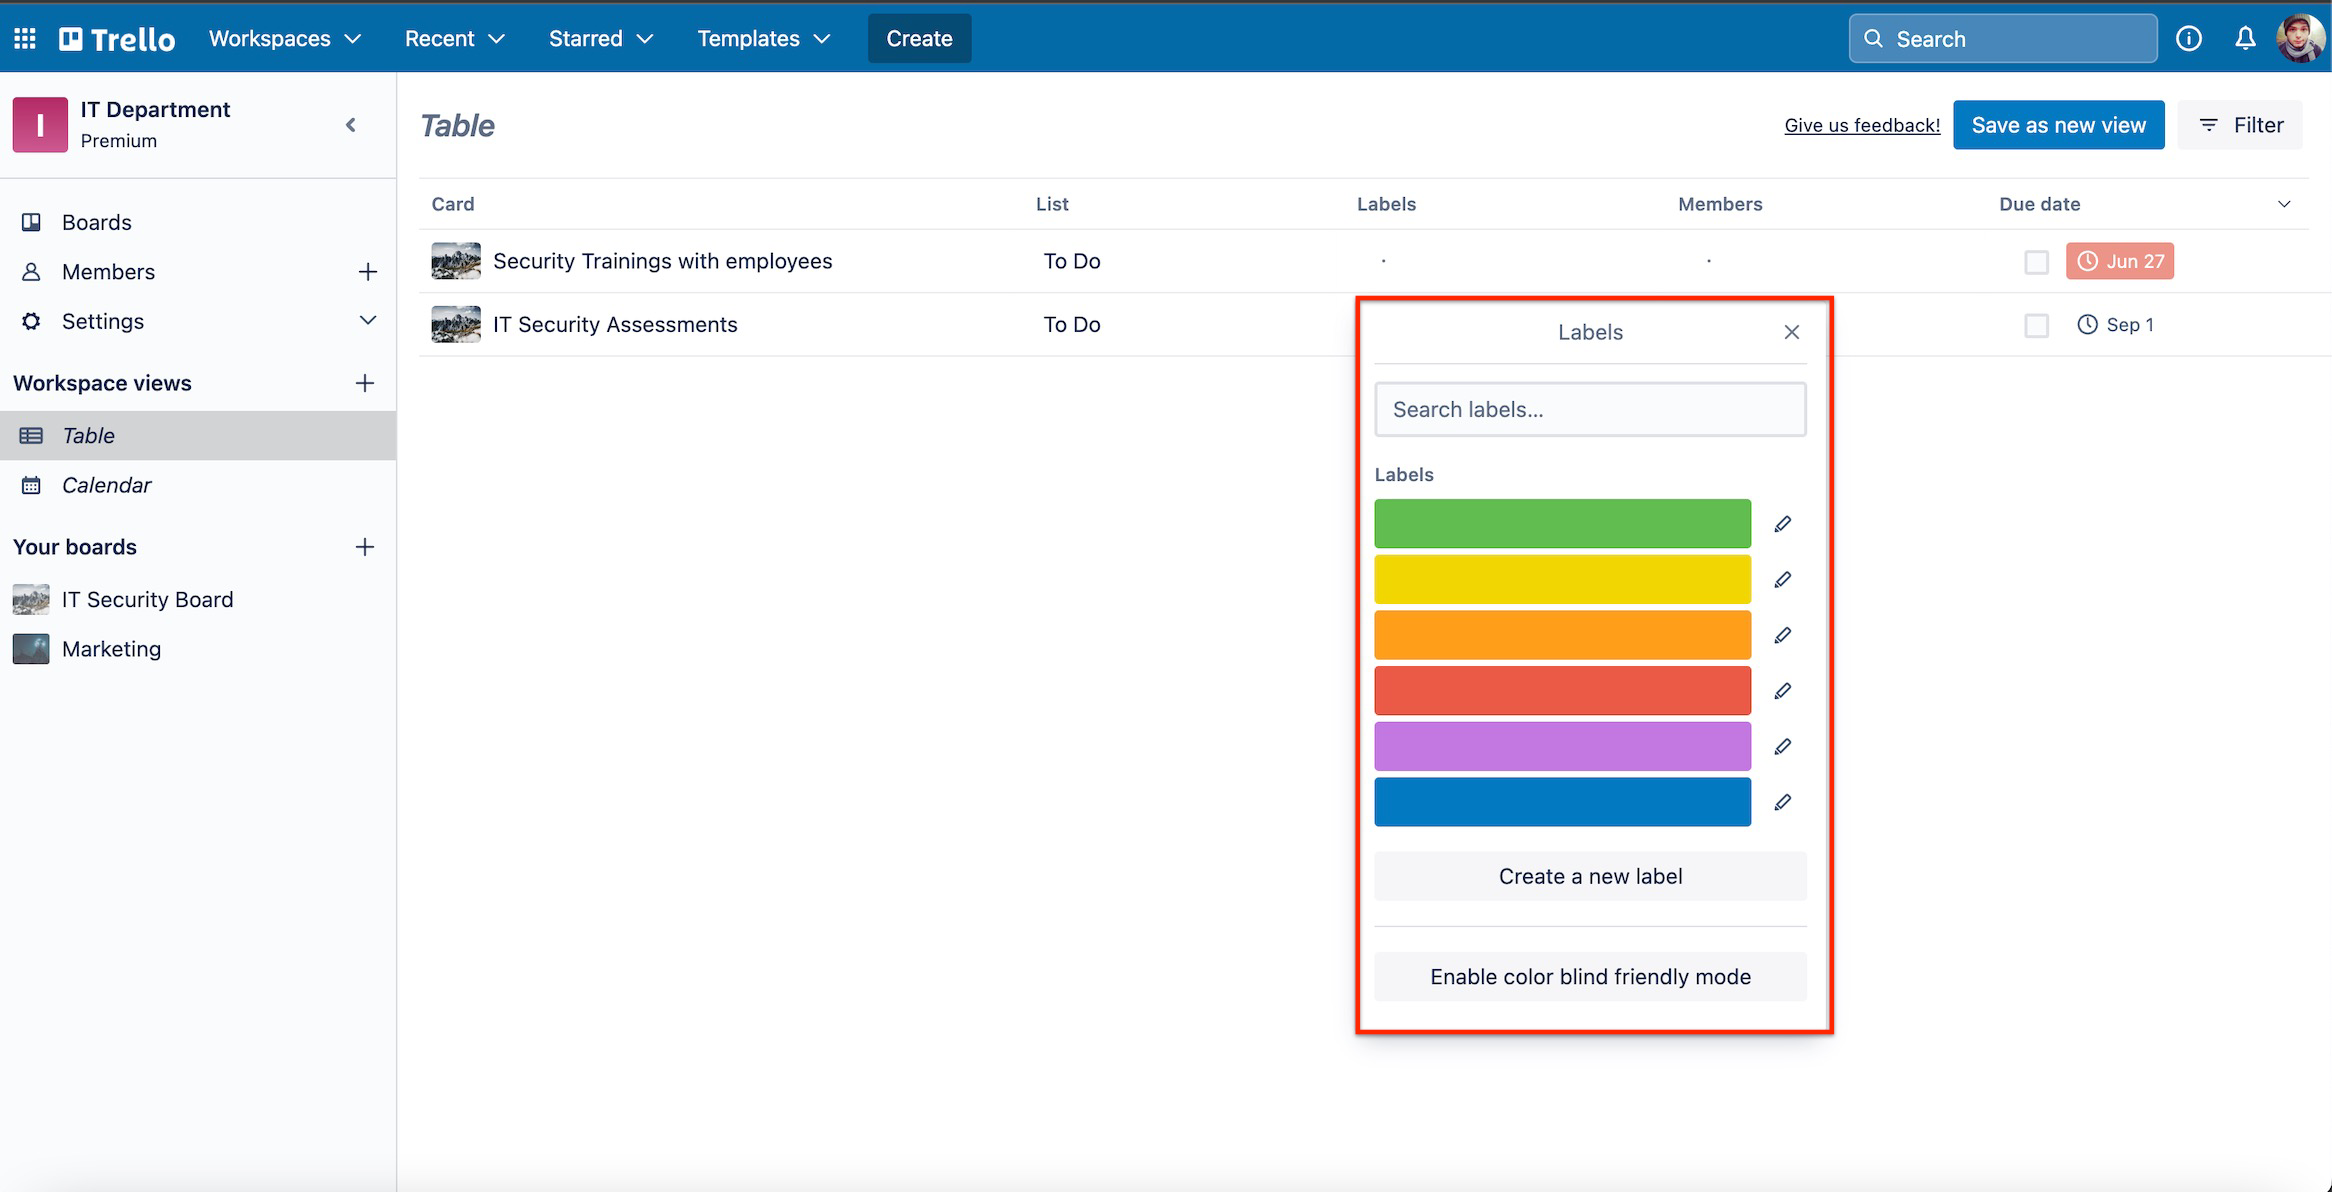The image size is (2332, 1192).
Task: Open Settings in the sidebar
Action: 103,321
